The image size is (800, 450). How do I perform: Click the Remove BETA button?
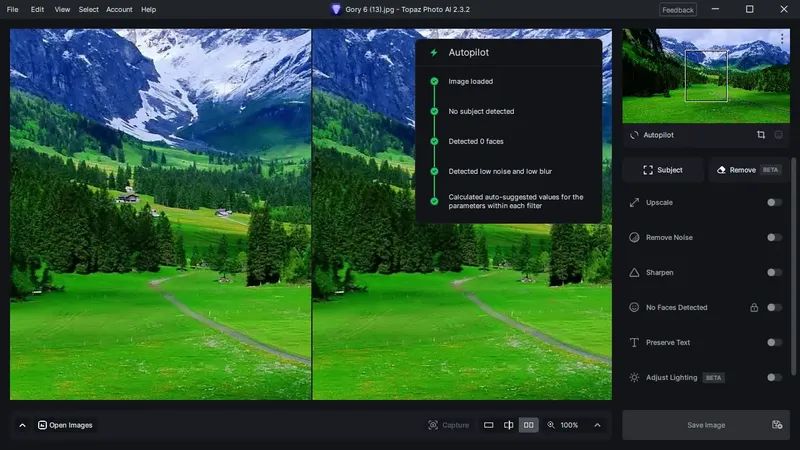[748, 170]
